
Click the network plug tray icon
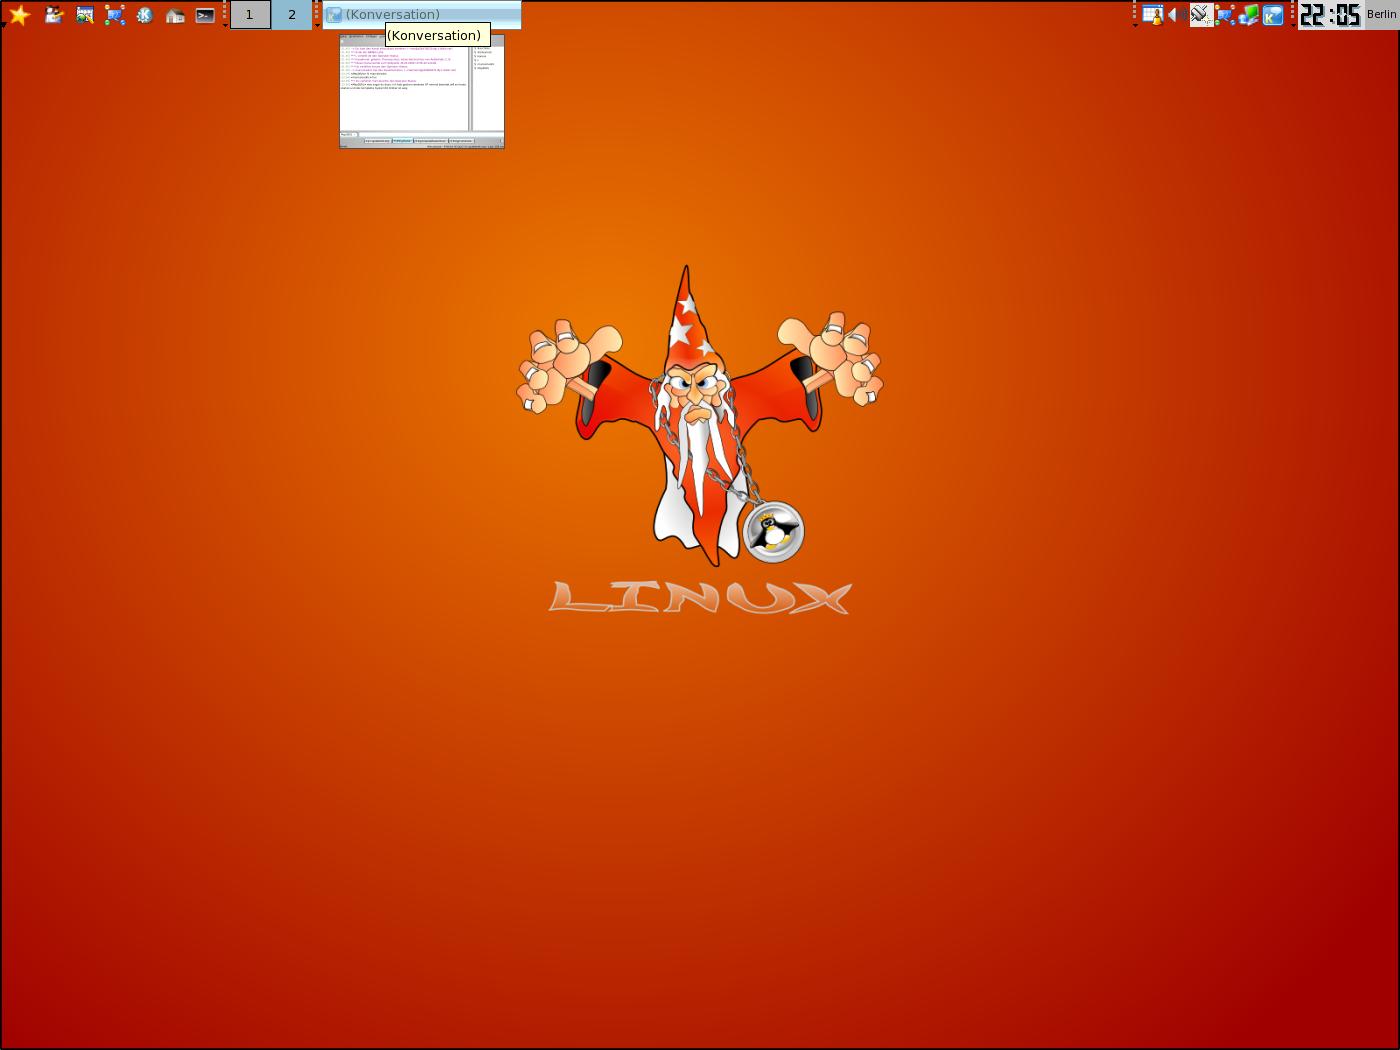(1201, 15)
